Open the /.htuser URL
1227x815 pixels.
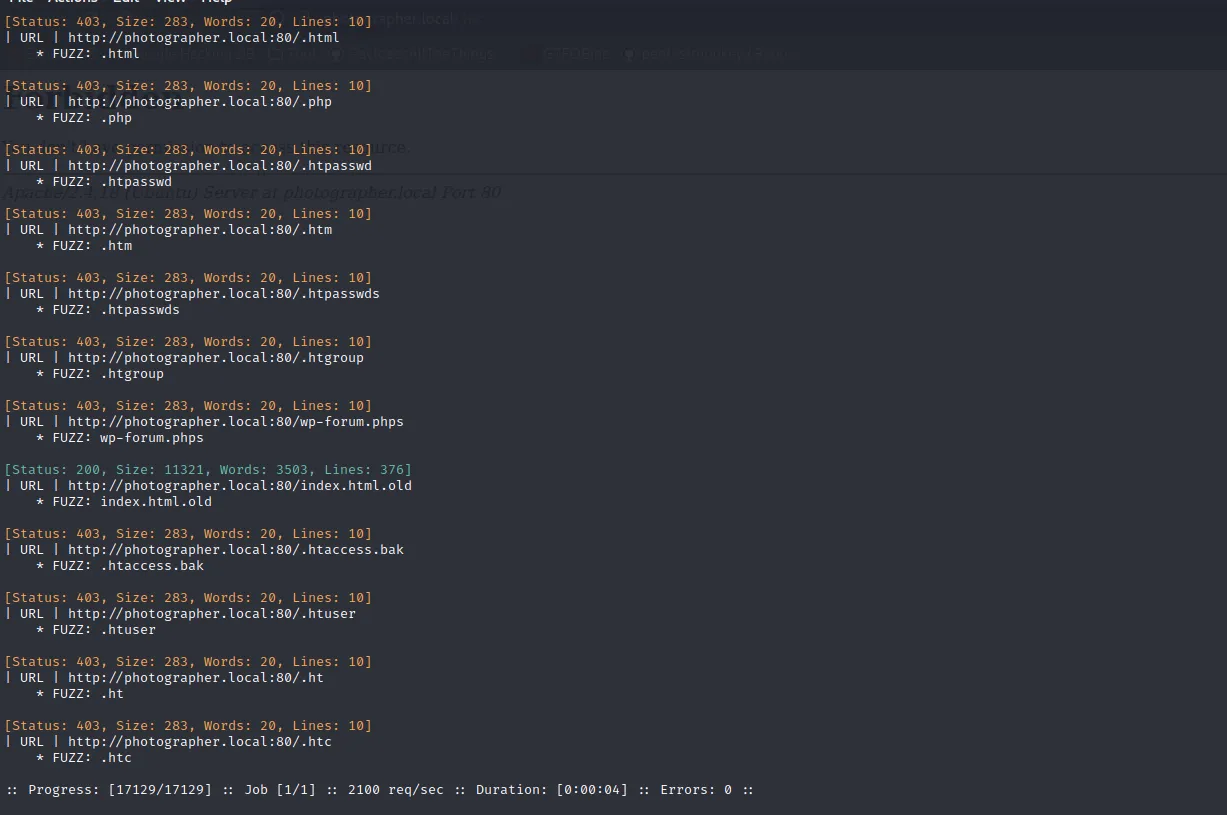(x=211, y=614)
